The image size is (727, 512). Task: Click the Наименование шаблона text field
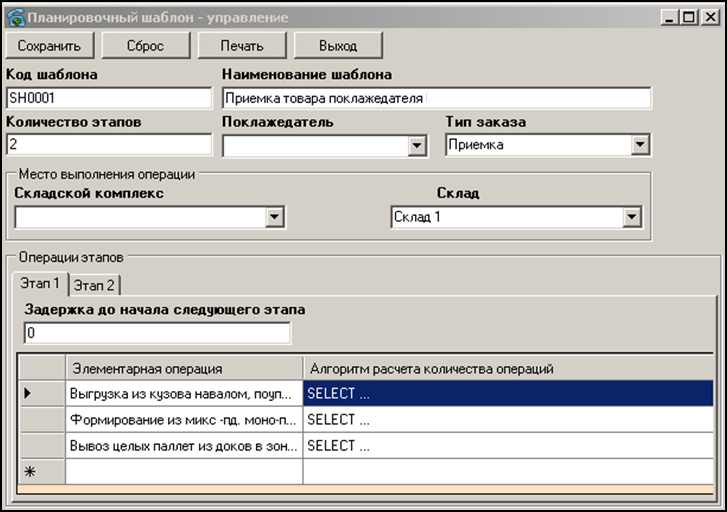pos(435,98)
